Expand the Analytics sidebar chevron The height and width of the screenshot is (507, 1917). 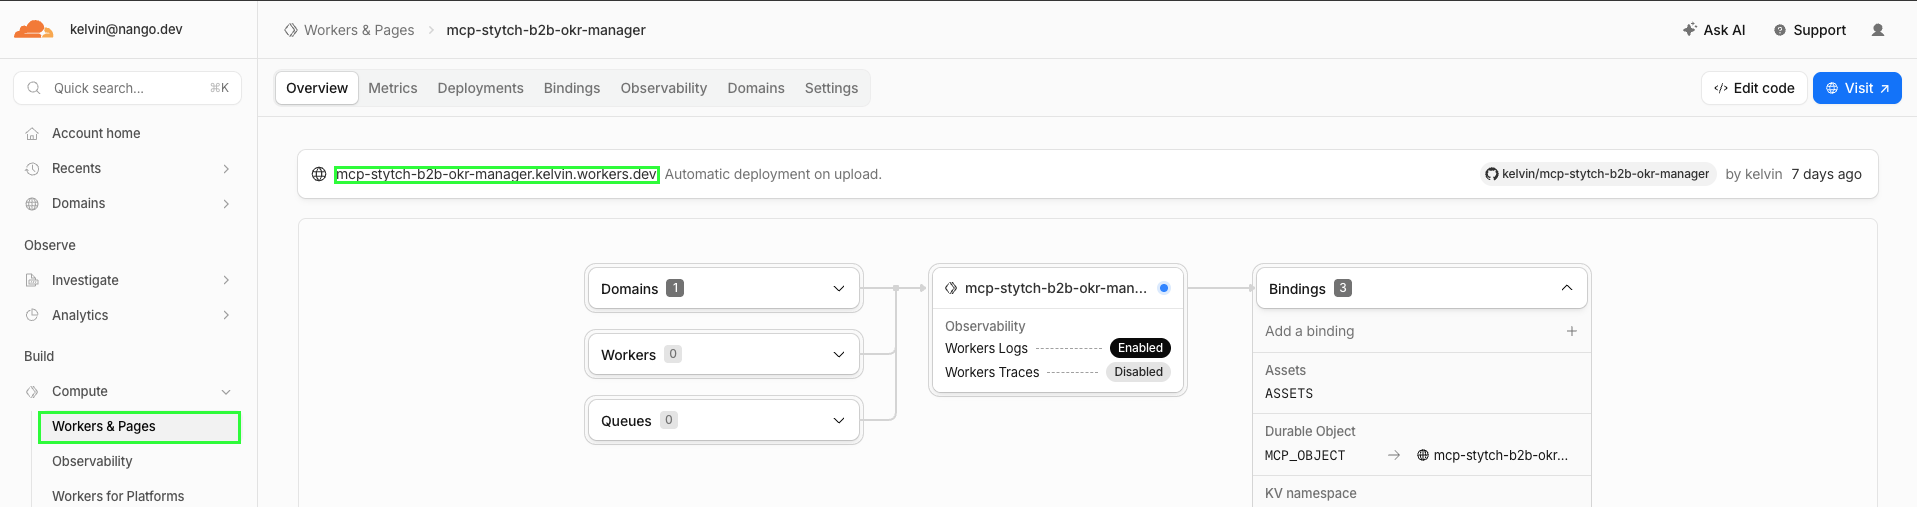coord(226,315)
